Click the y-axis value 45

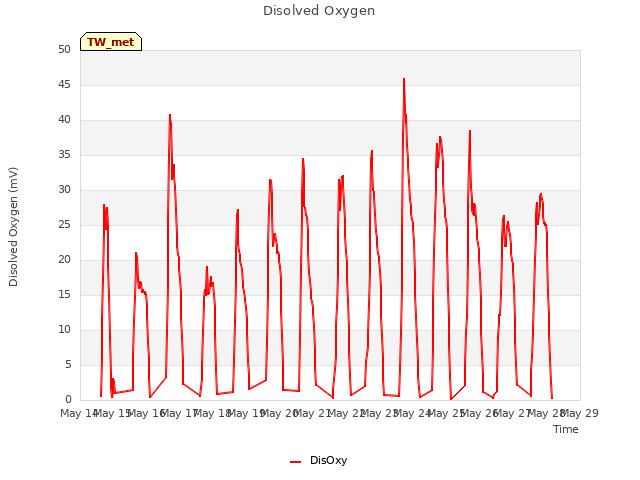(x=64, y=84)
